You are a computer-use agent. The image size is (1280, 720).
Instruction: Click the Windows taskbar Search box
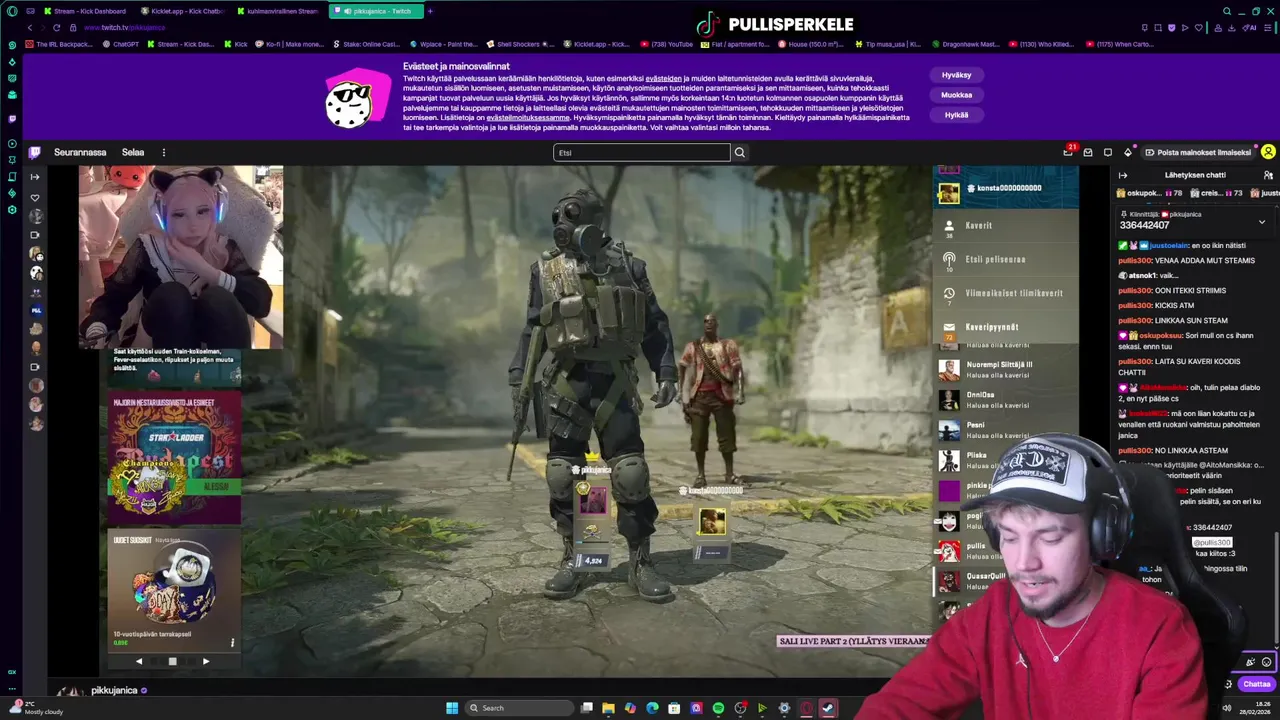tap(519, 708)
